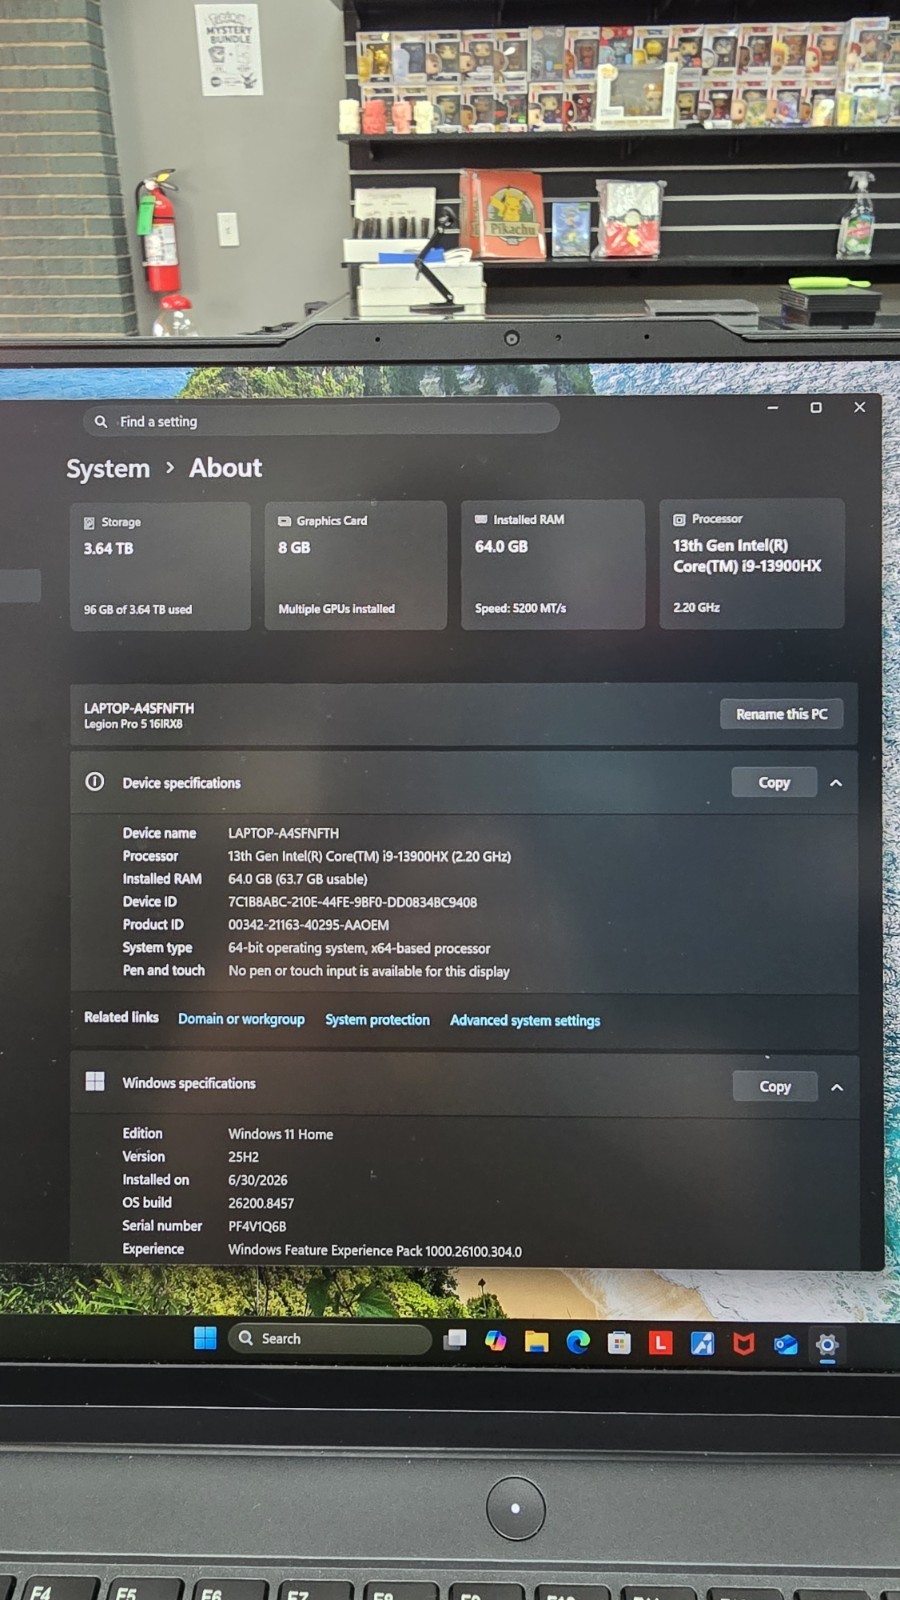
Task: Select device name value LAPTOP-A4SFNFTH in specifications
Action: (x=283, y=833)
